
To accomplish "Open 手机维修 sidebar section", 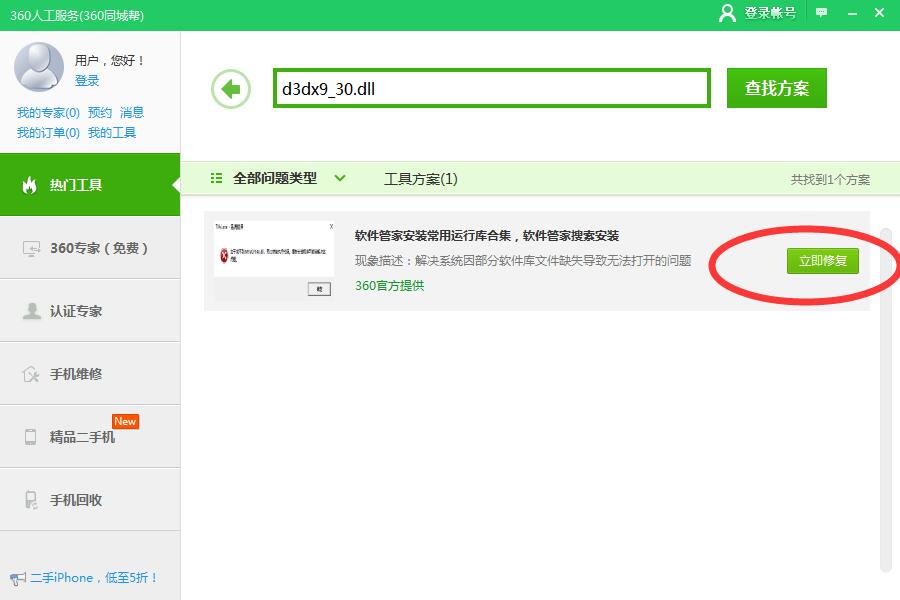I will point(90,374).
